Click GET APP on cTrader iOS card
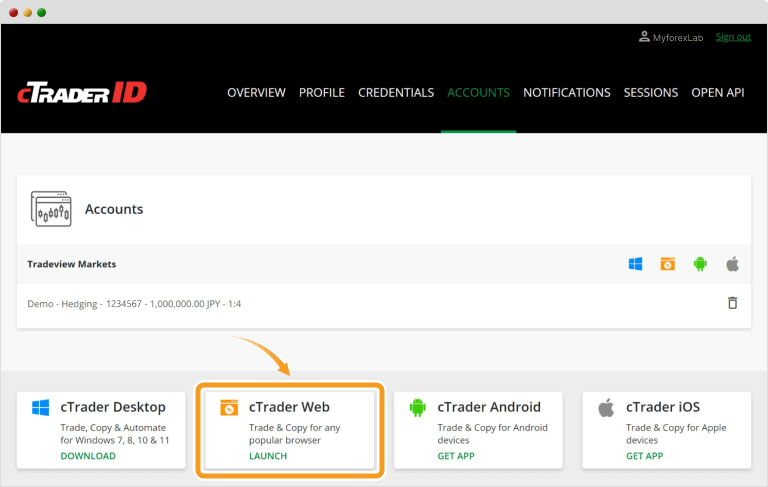The width and height of the screenshot is (768, 487). pos(645,456)
